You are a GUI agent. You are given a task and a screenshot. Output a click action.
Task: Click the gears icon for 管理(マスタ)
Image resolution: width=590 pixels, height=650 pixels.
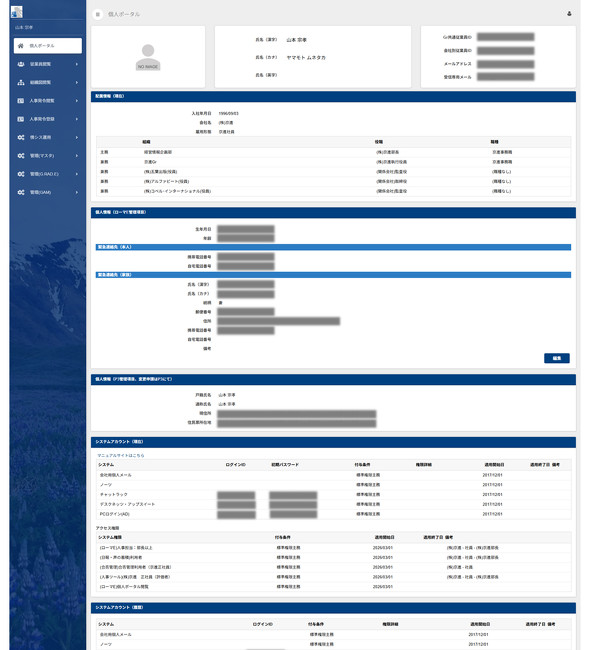21,155
